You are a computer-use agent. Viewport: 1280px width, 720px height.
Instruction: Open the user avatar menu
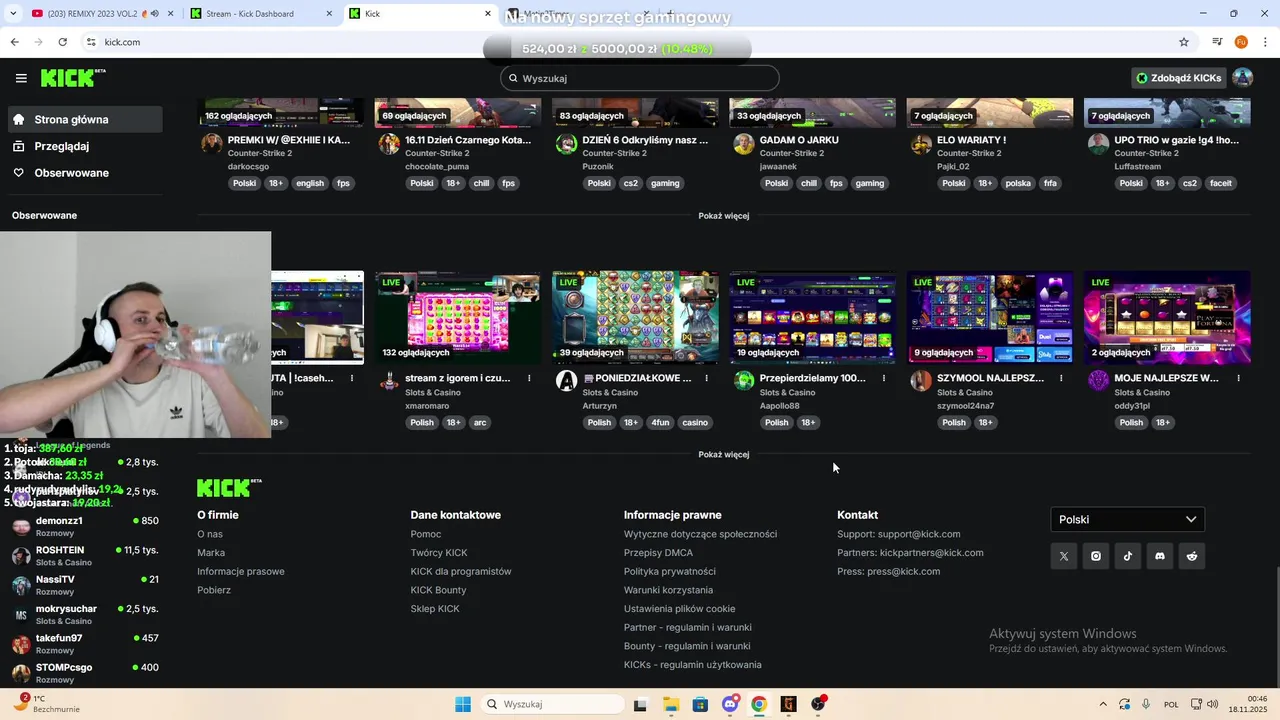click(1242, 78)
